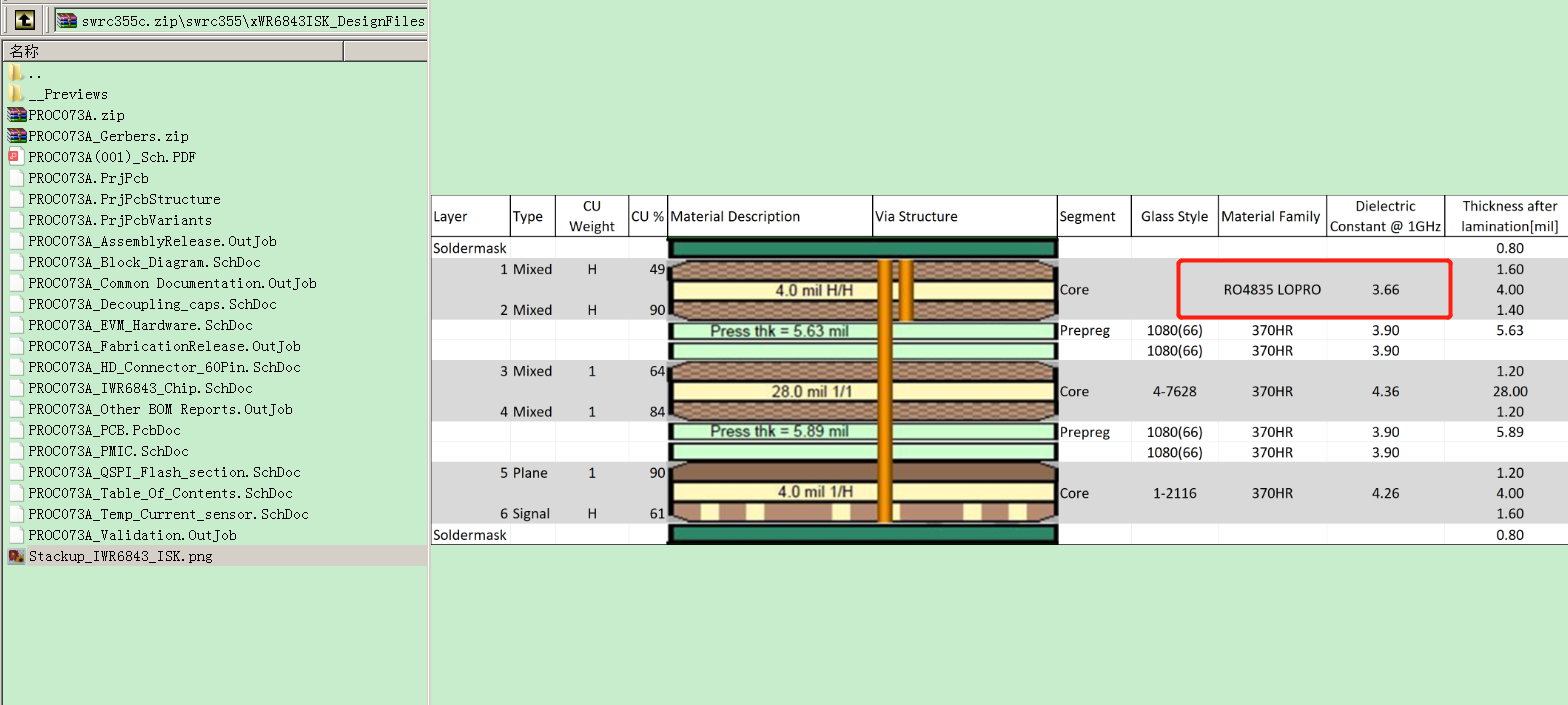1568x705 pixels.
Task: Click the 4.36 dielectric constant value
Action: [x=1385, y=392]
